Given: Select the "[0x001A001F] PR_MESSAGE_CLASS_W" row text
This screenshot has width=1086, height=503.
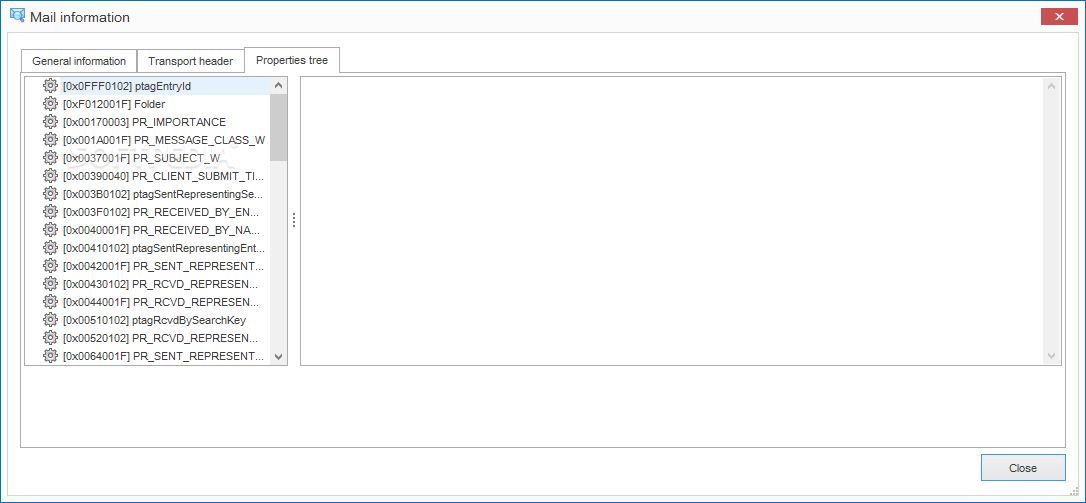Looking at the screenshot, I should (x=163, y=140).
